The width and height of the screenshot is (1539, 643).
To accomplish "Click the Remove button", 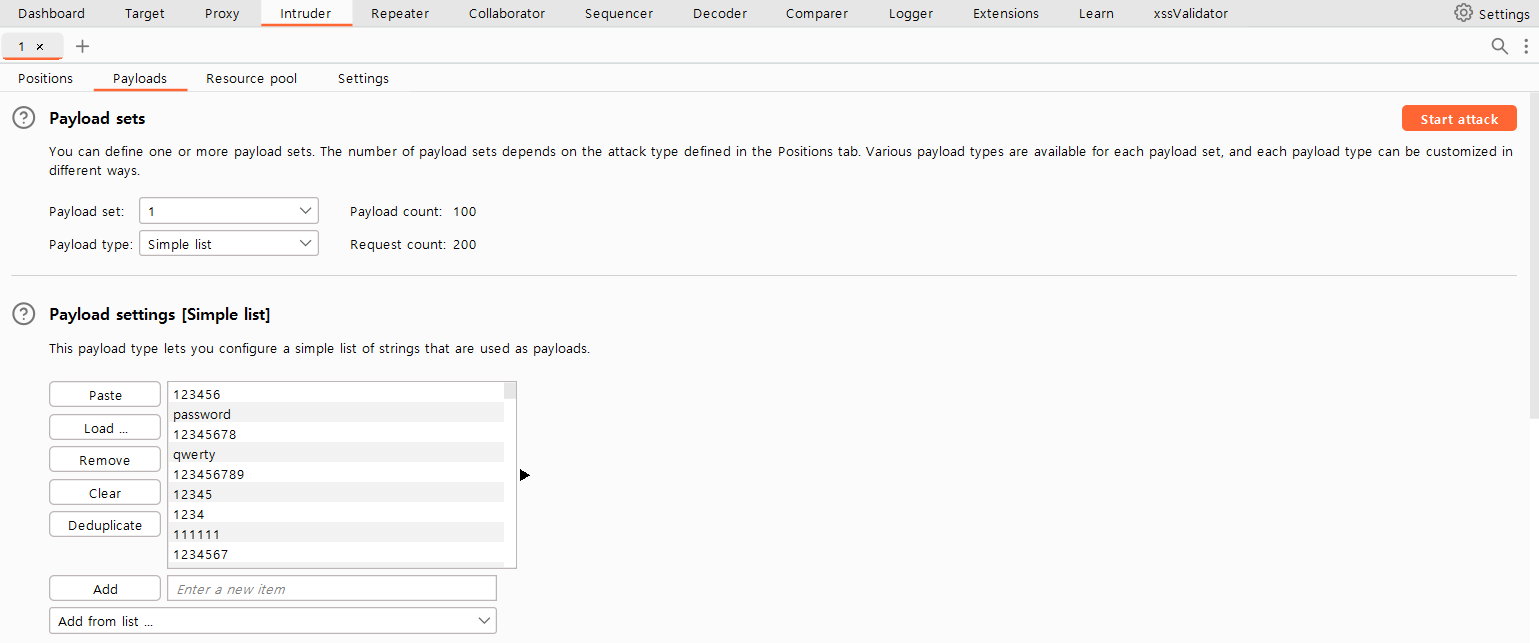I will coord(105,460).
